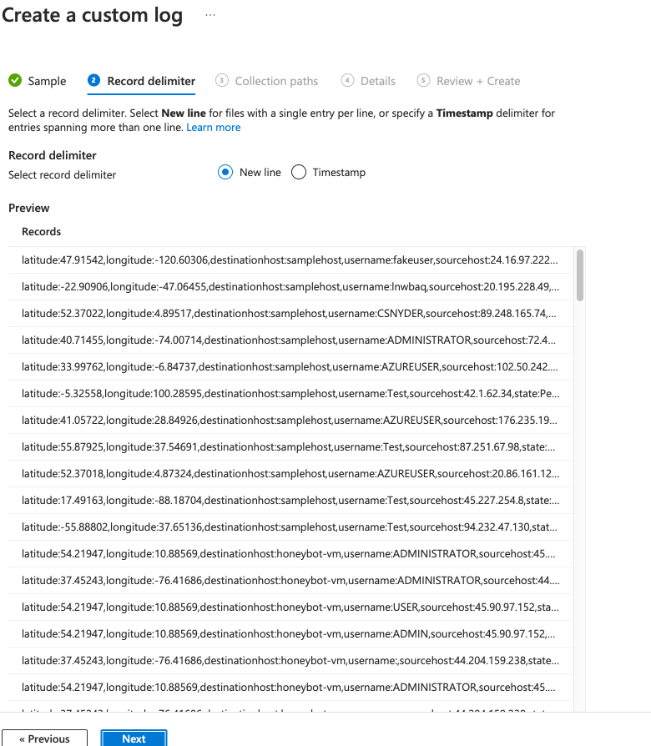Viewport: 651px width, 746px height.
Task: Click the step 4 Details circle icon
Action: click(x=347, y=81)
